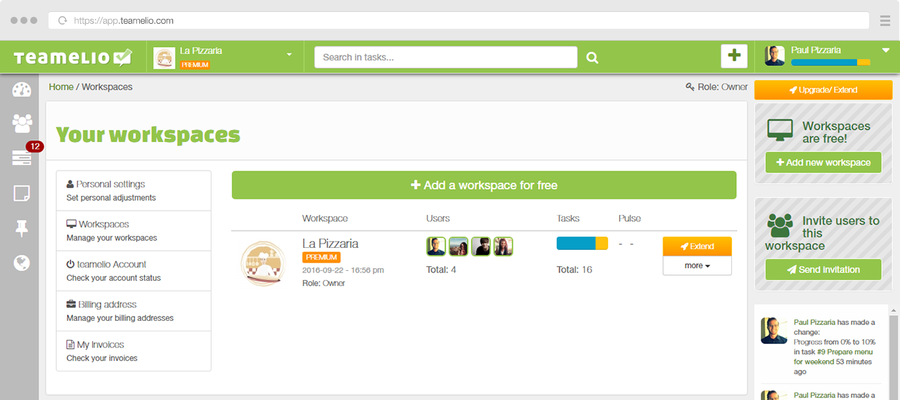Click the search magnifier icon
This screenshot has width=900, height=400.
pos(592,57)
